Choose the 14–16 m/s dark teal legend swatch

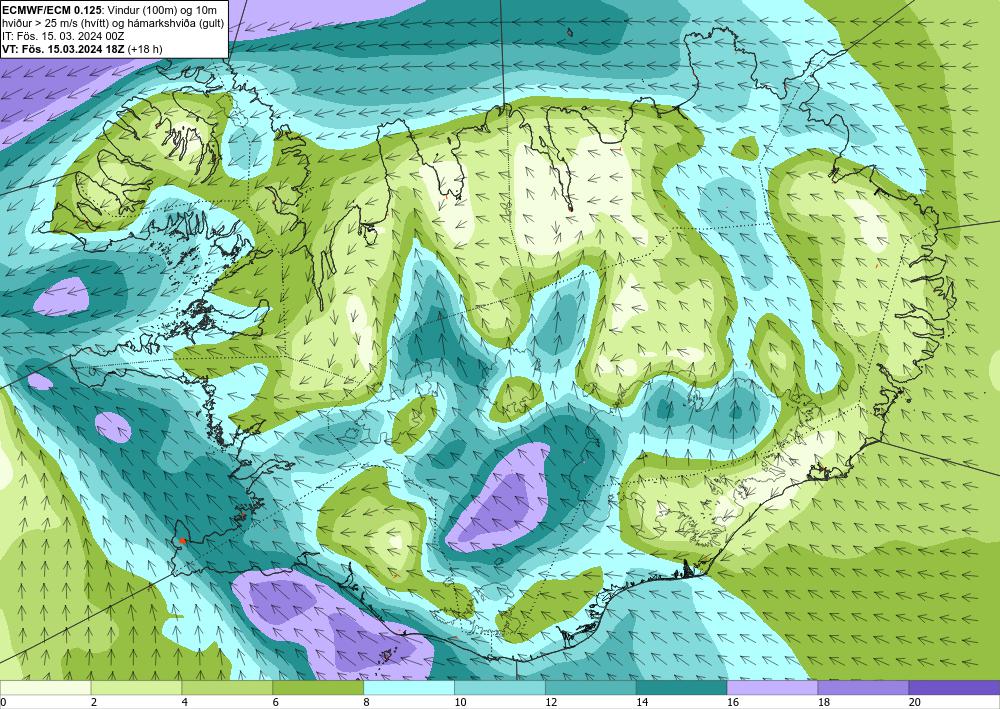coord(681,688)
